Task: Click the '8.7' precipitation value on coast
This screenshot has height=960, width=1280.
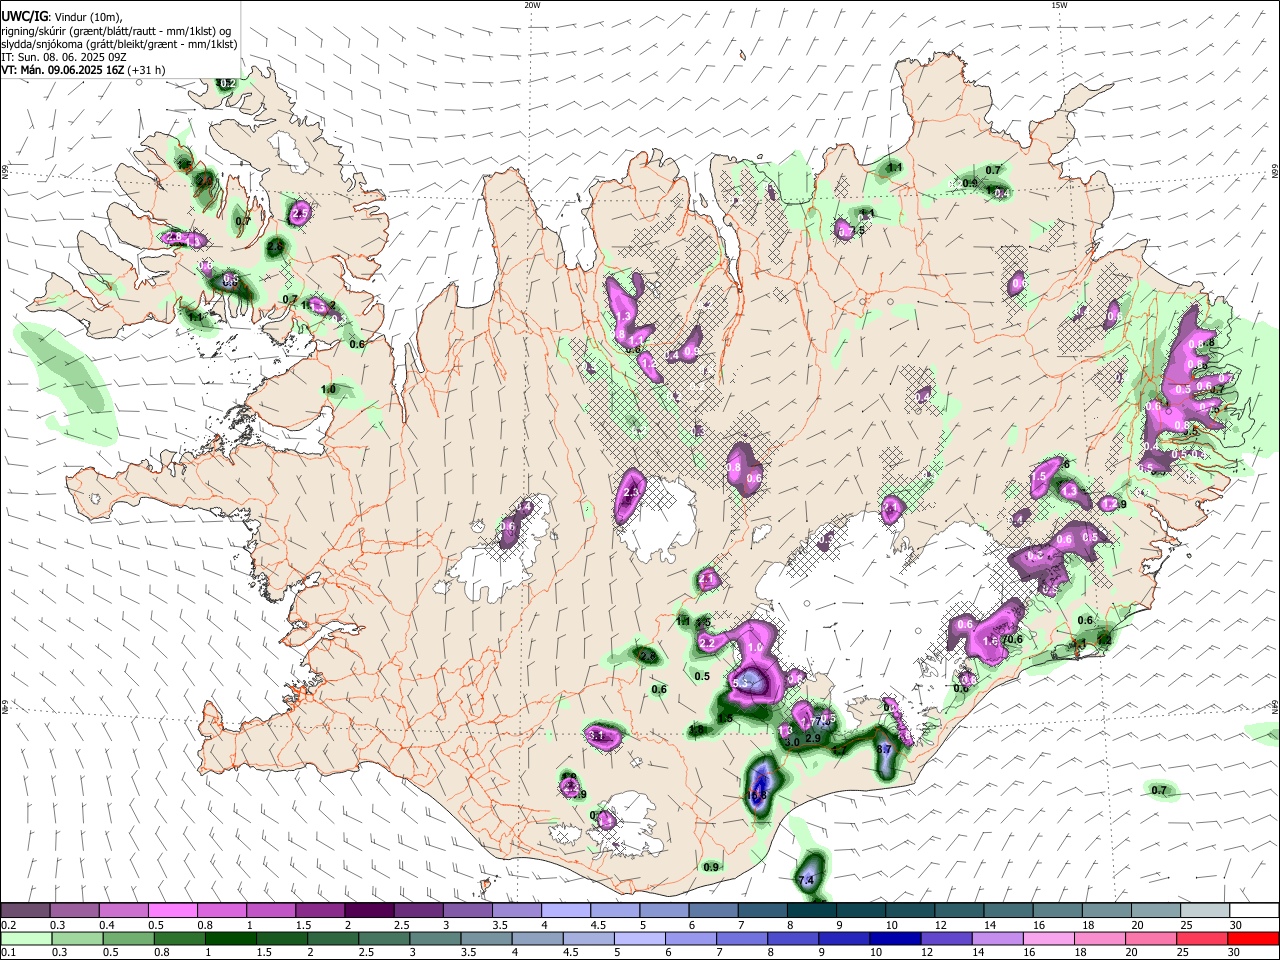Action: tap(884, 749)
